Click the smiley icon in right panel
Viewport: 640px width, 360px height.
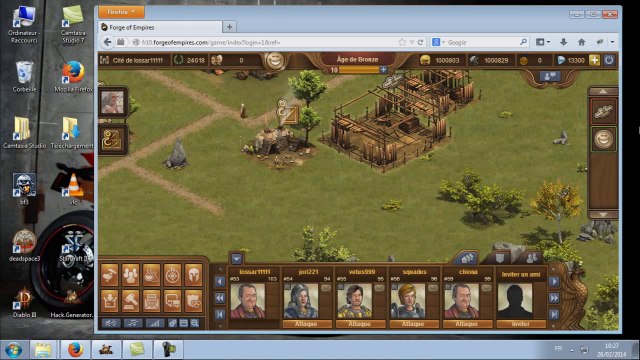coord(603,140)
